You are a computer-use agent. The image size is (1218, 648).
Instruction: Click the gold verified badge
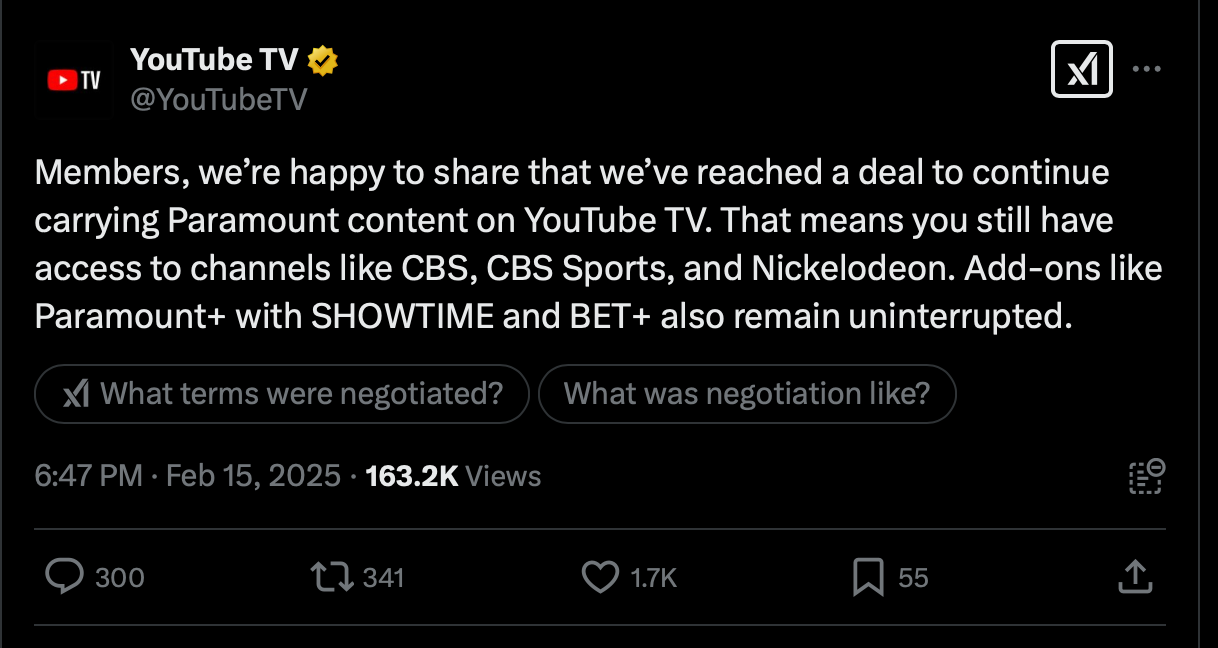click(x=322, y=61)
